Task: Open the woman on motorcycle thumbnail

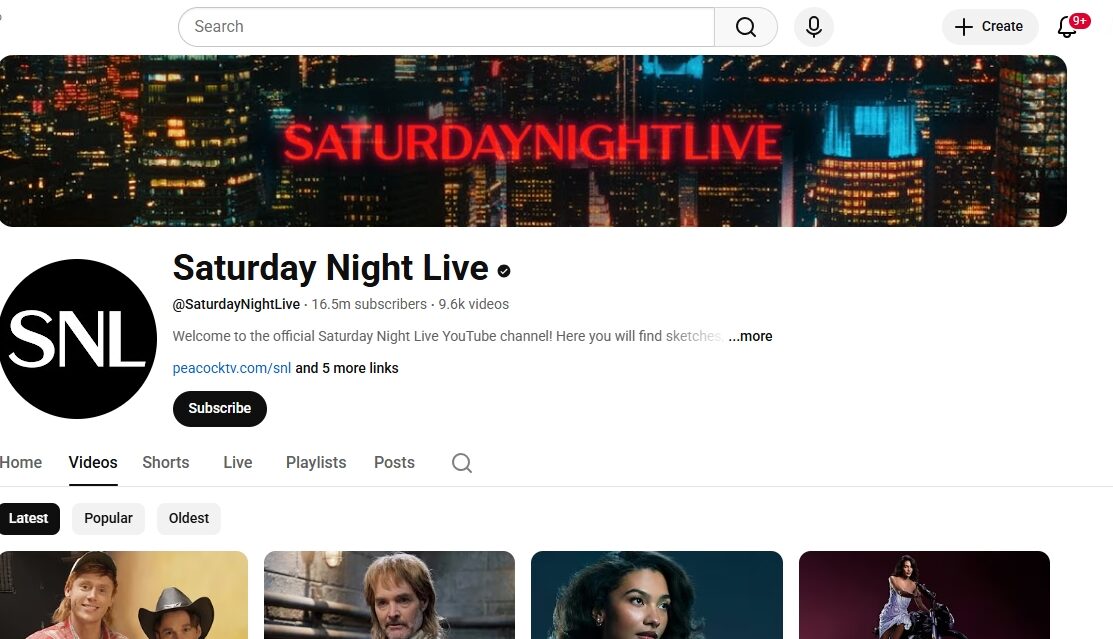Action: (923, 595)
